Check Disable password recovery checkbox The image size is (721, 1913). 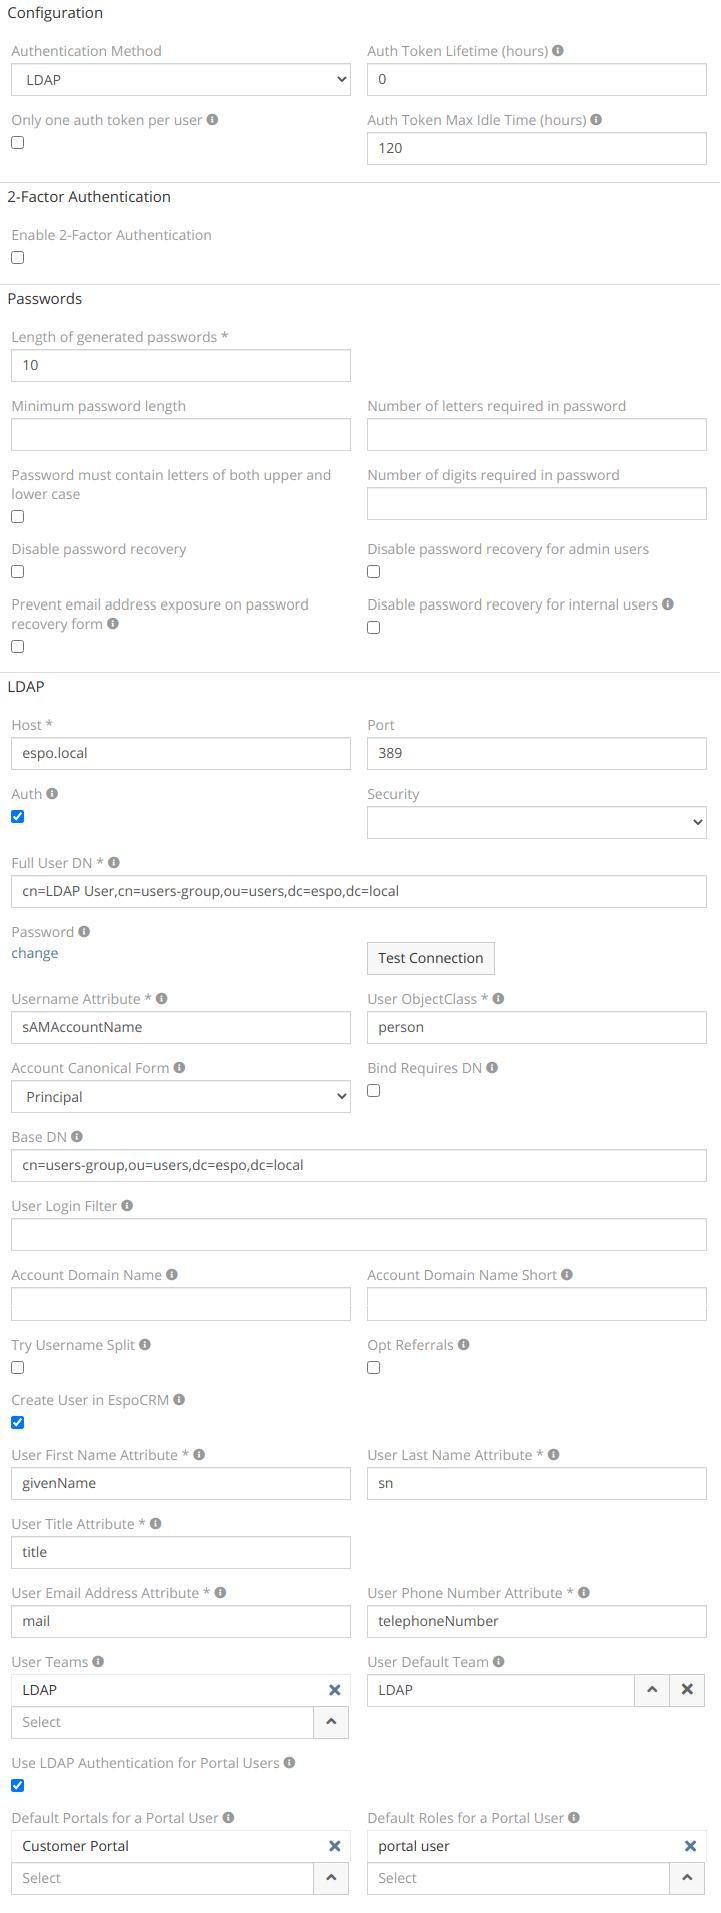click(18, 572)
